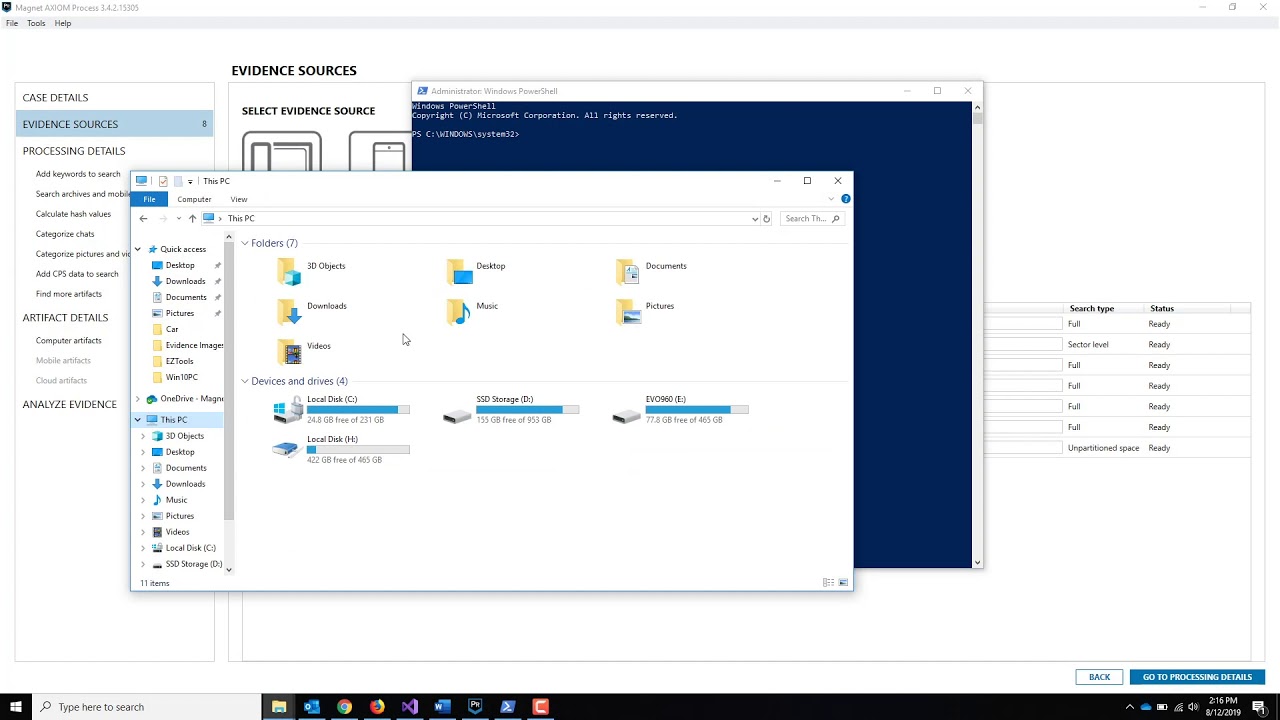Open Outlook from the taskbar
Image resolution: width=1280 pixels, height=720 pixels.
click(x=311, y=707)
